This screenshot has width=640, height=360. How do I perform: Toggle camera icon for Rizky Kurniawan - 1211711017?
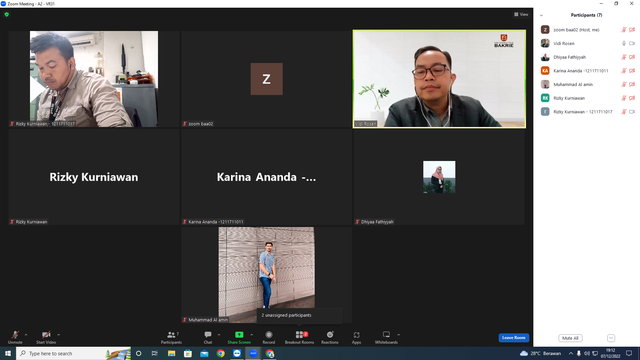[632, 111]
